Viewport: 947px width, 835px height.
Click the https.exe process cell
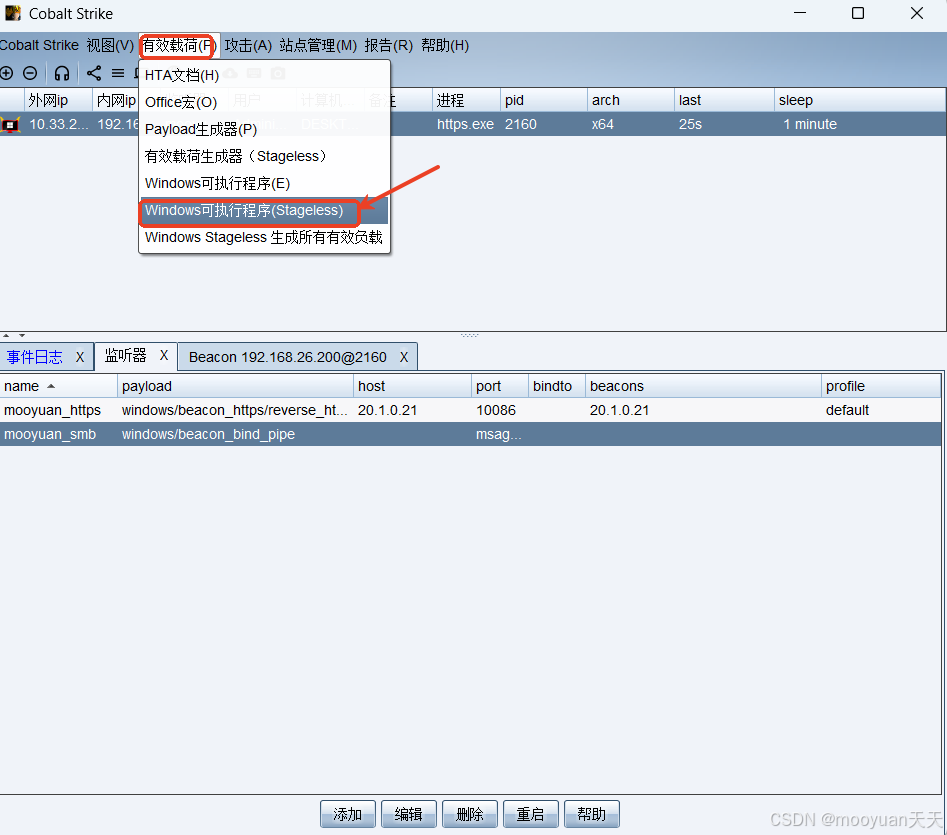click(x=466, y=125)
